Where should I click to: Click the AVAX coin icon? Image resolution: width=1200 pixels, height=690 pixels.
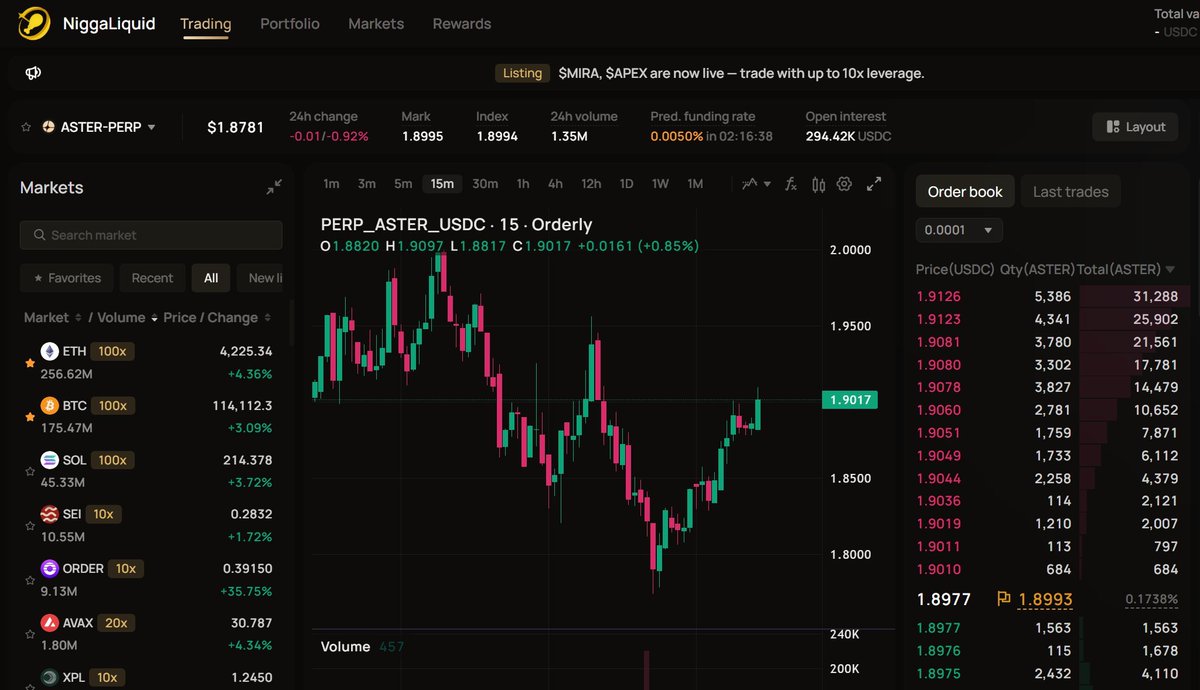[x=49, y=623]
